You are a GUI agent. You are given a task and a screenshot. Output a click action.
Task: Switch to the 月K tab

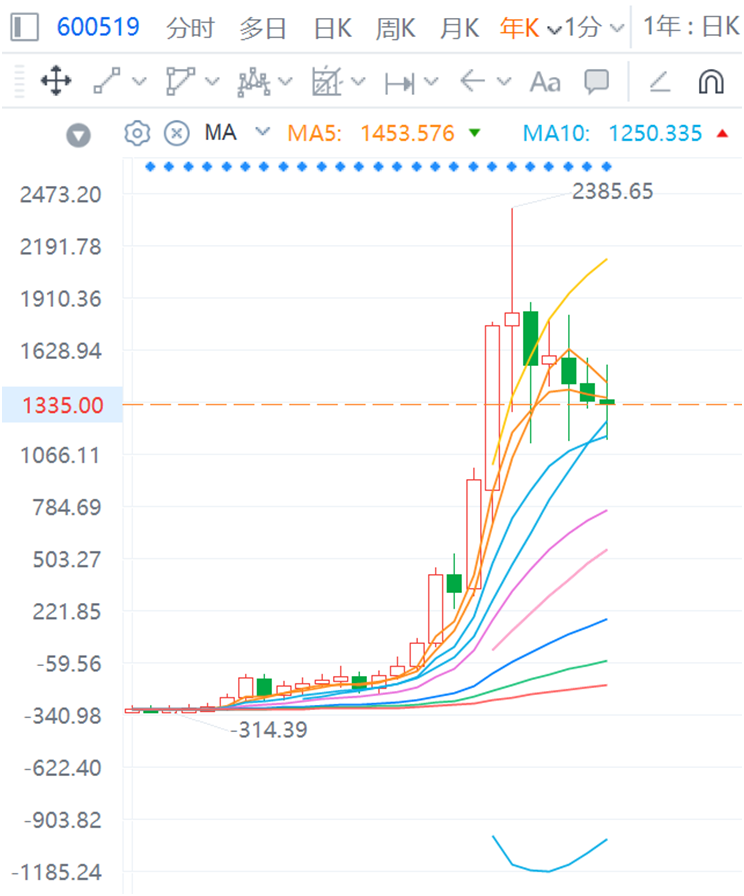pyautogui.click(x=459, y=27)
